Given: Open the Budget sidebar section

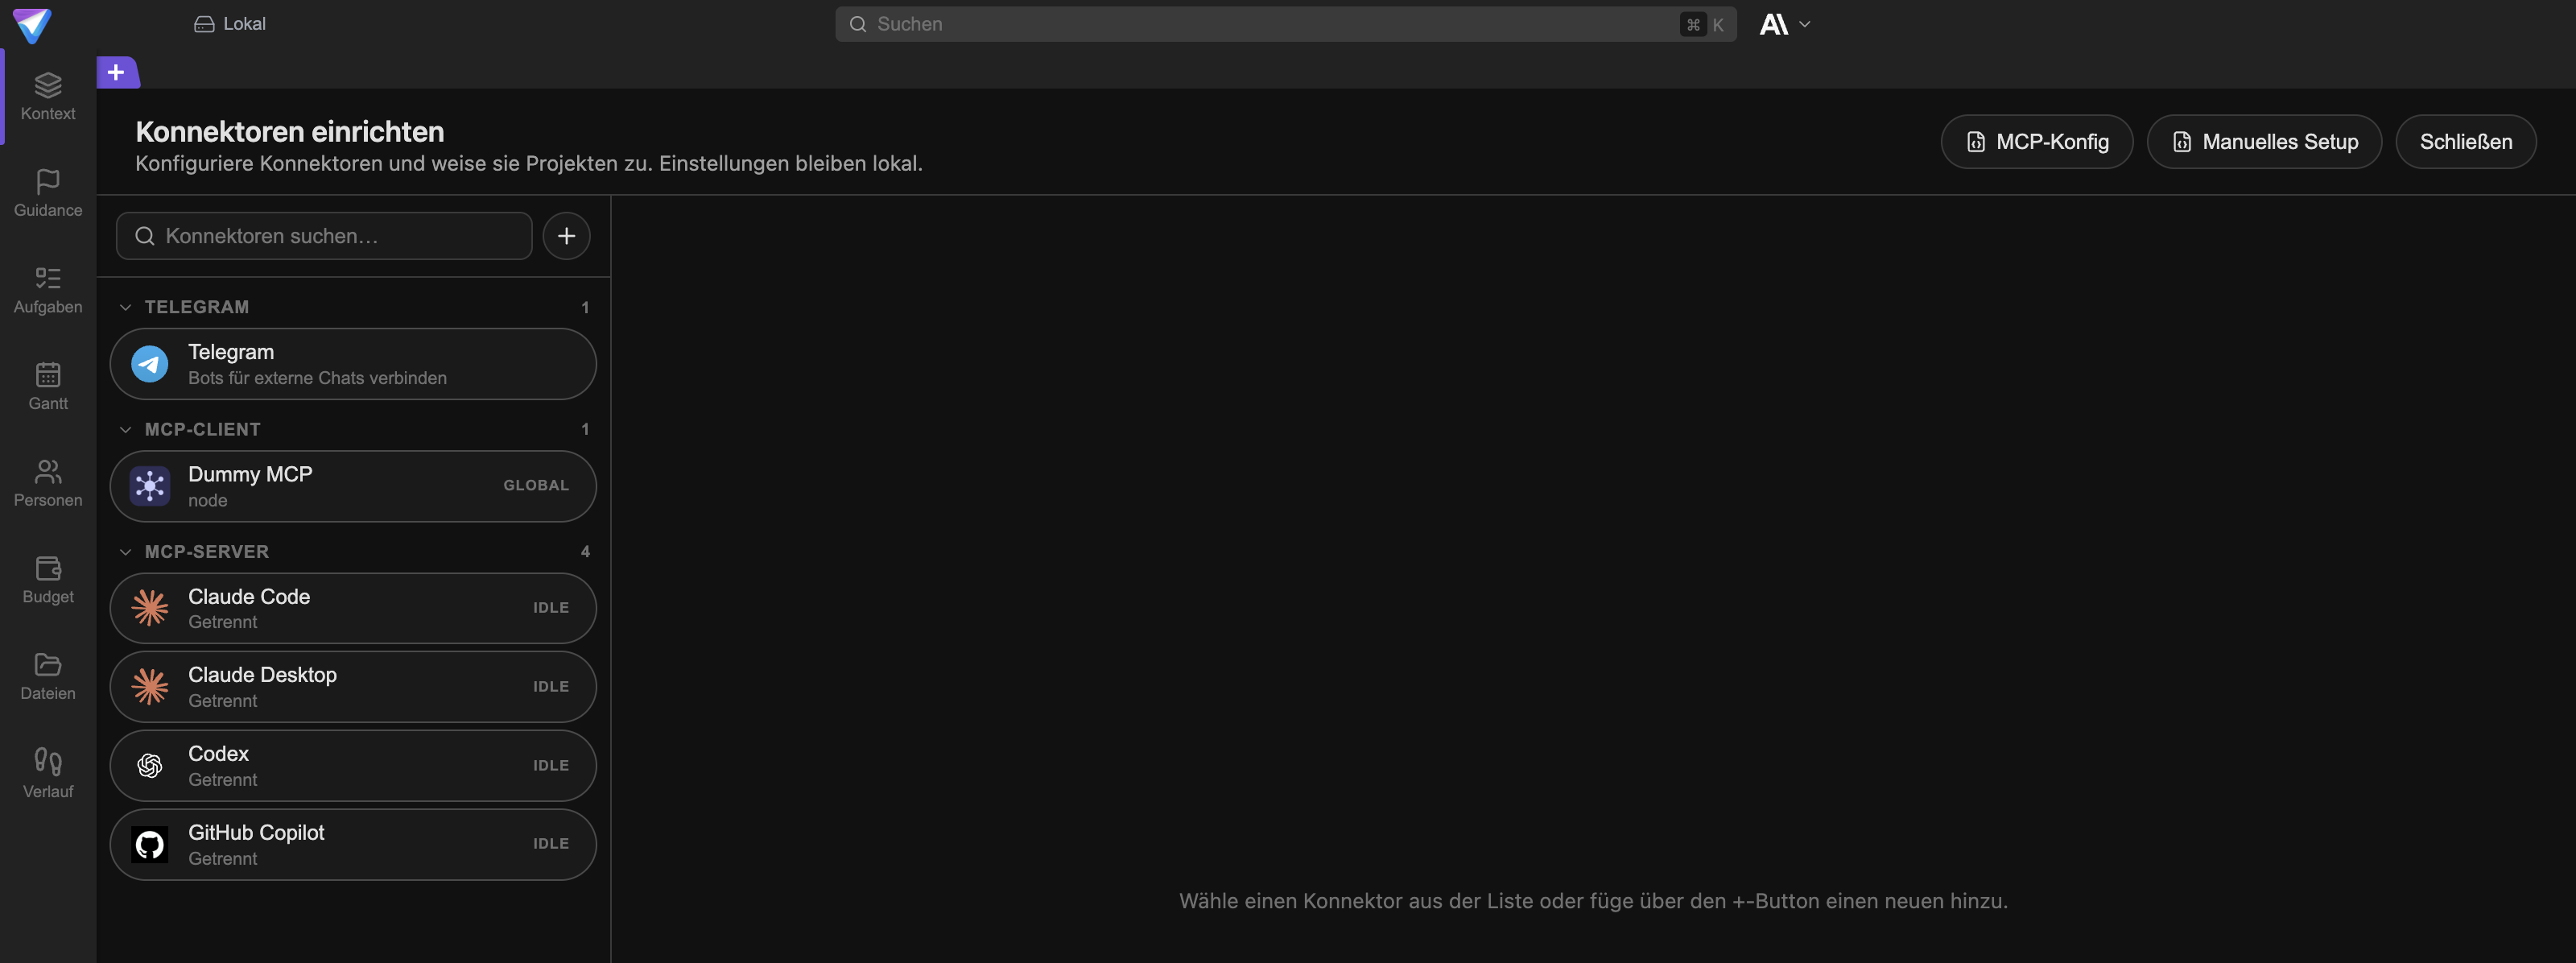Looking at the screenshot, I should (48, 580).
